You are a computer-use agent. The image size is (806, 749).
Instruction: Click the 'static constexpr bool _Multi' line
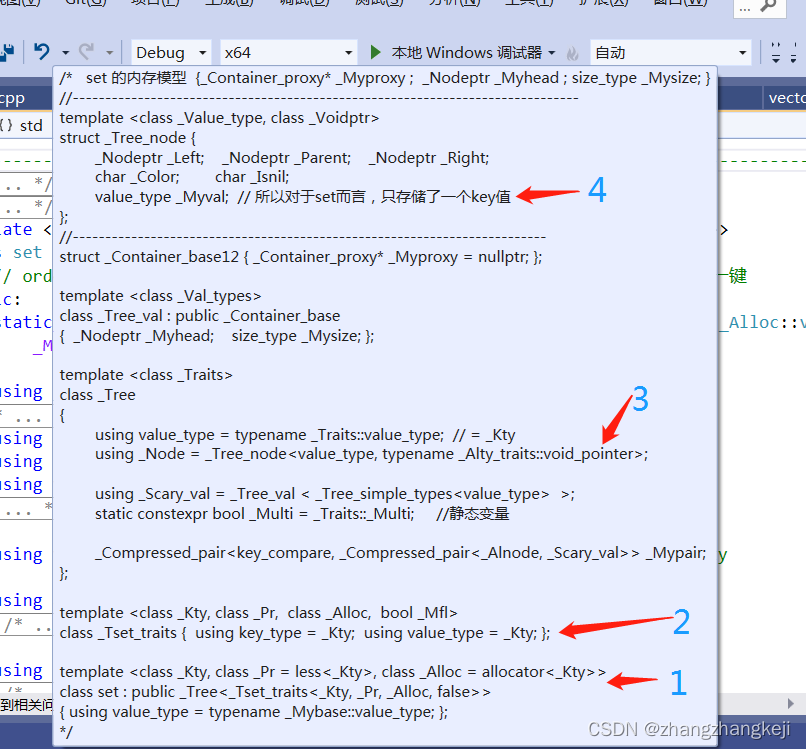point(302,514)
